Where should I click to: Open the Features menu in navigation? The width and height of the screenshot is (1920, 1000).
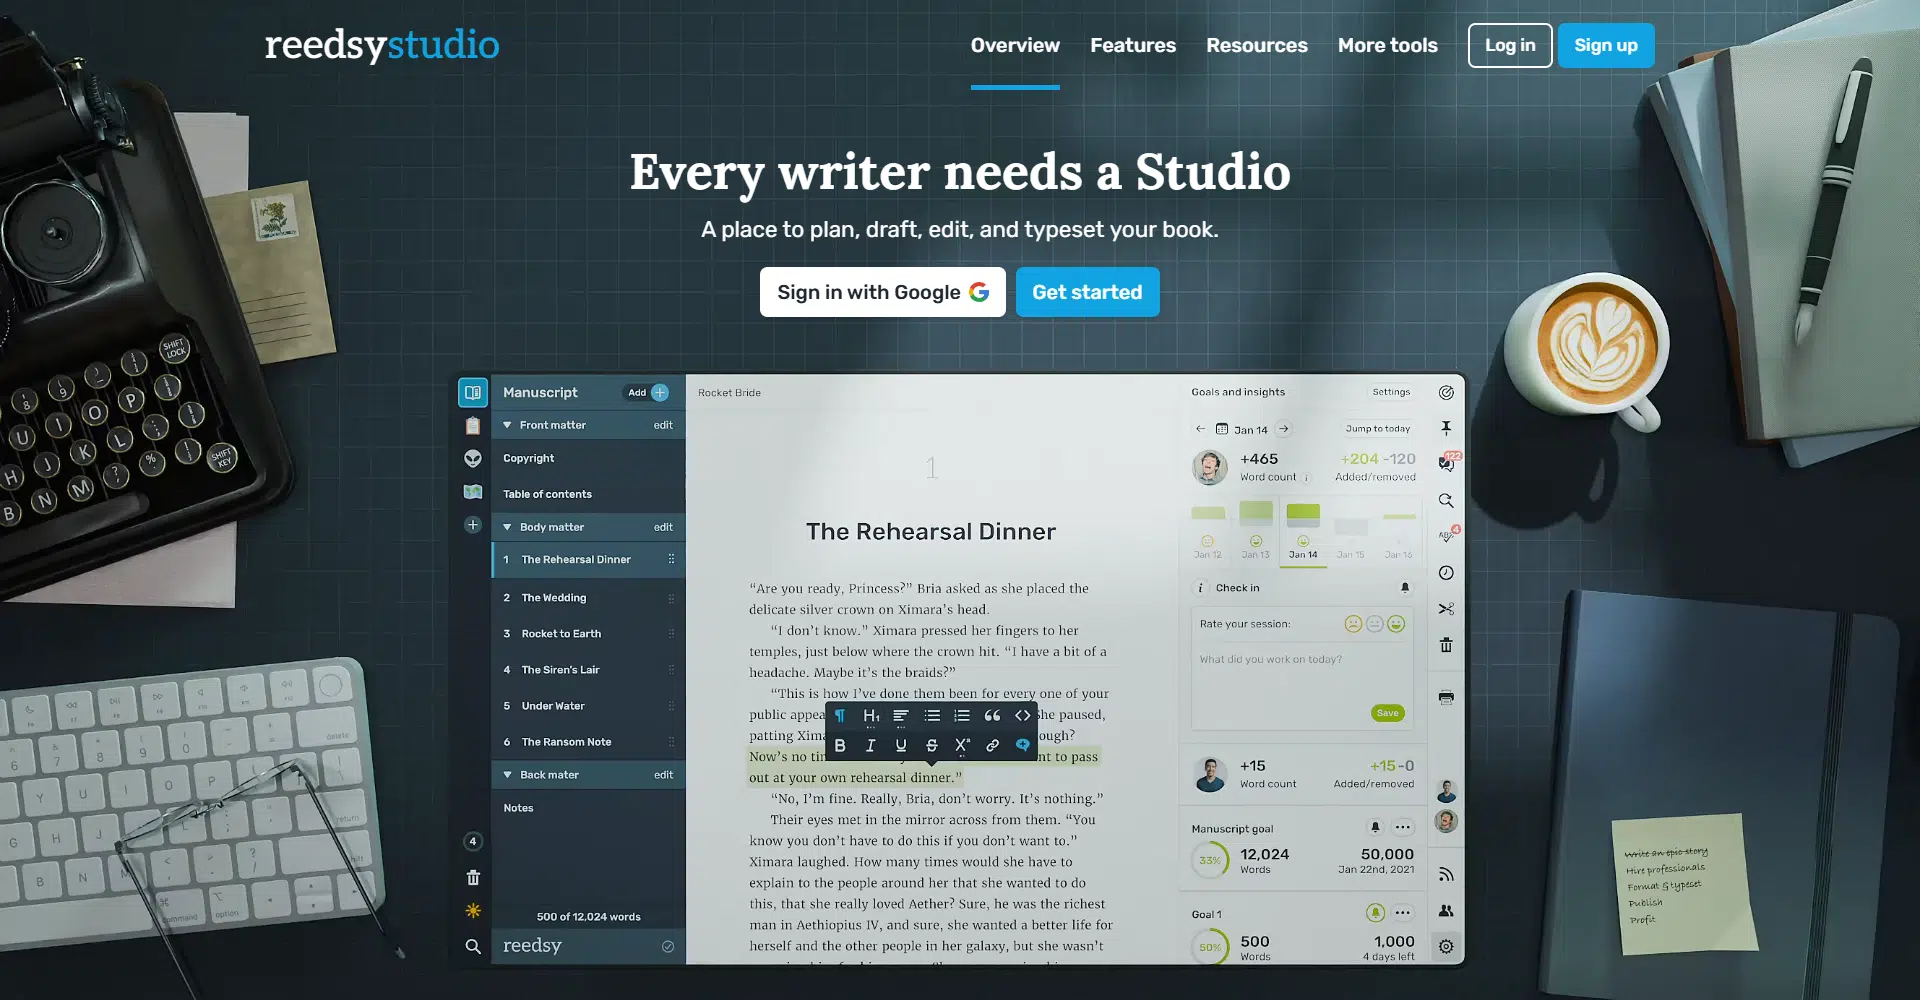pos(1132,45)
